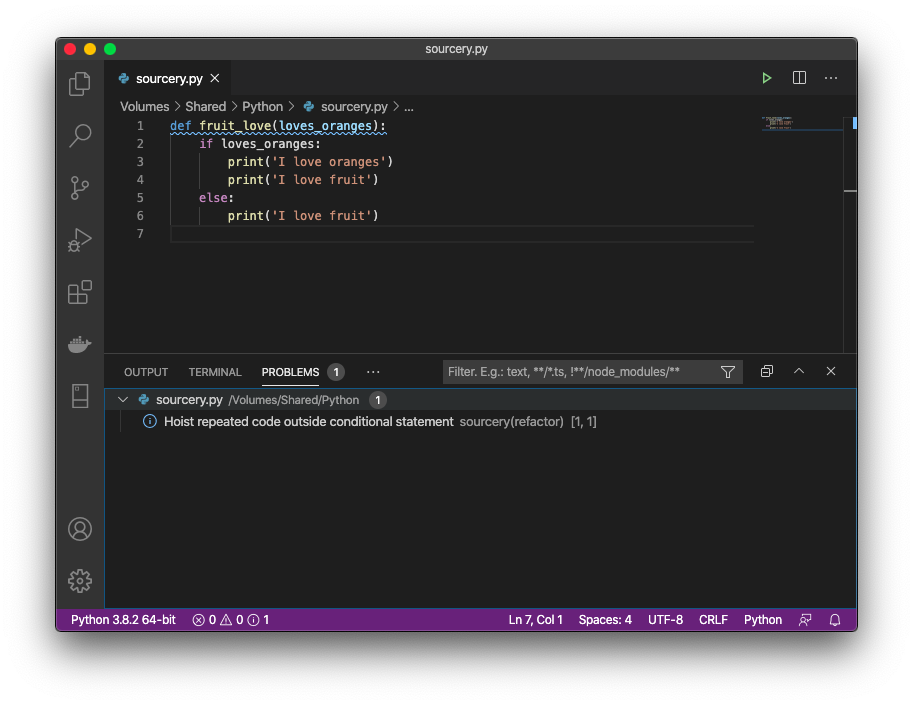
Task: Open the Source Control view
Action: pyautogui.click(x=80, y=187)
